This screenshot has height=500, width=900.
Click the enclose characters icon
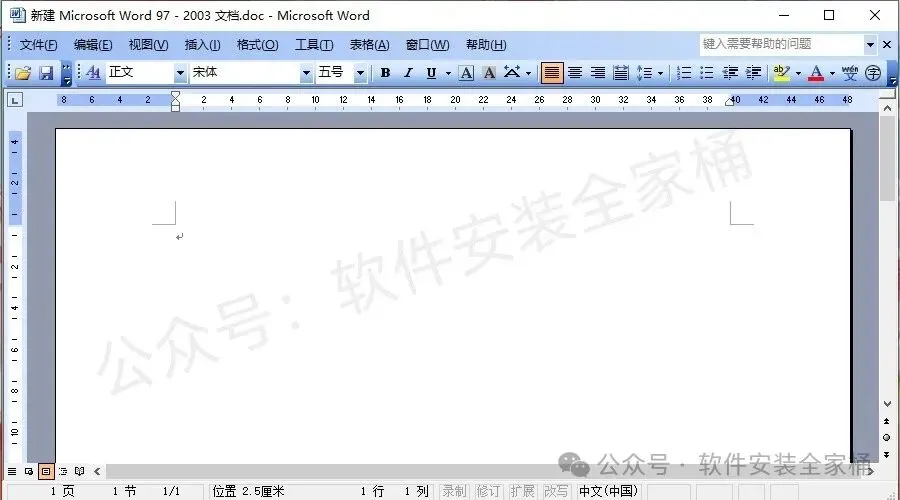(x=873, y=73)
